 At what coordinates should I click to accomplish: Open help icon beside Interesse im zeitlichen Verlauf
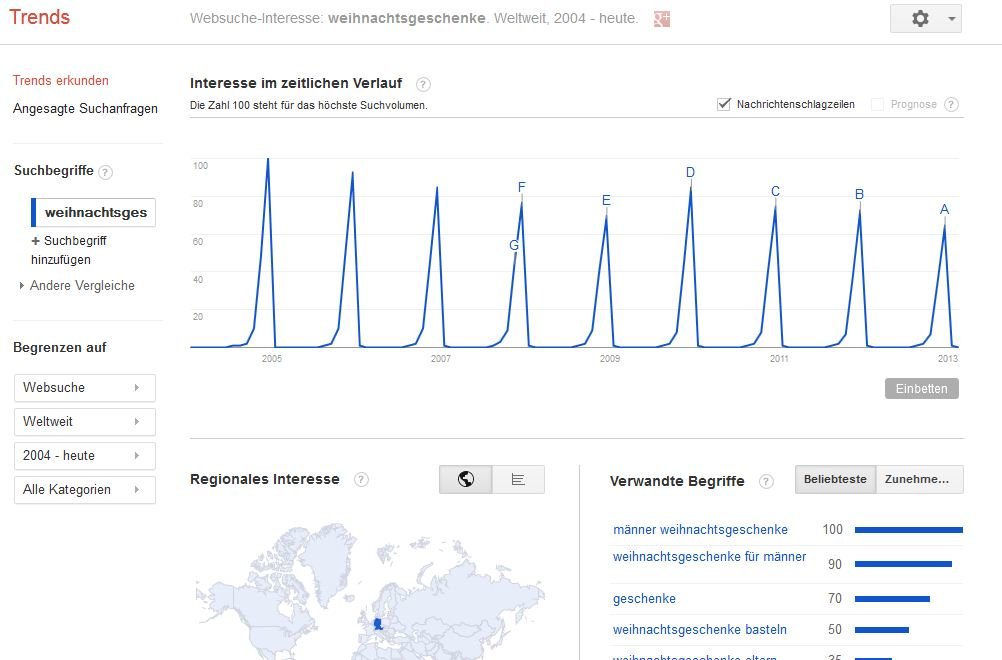423,84
